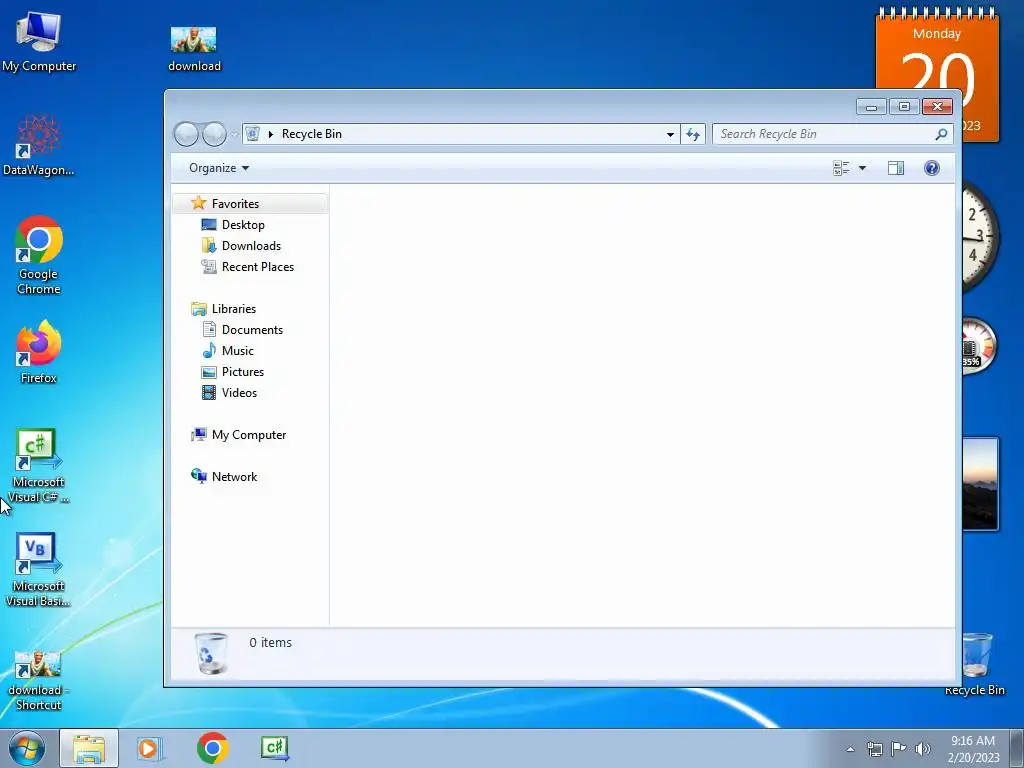Launch Firefox desktop shortcut
The height and width of the screenshot is (768, 1024).
coord(39,351)
